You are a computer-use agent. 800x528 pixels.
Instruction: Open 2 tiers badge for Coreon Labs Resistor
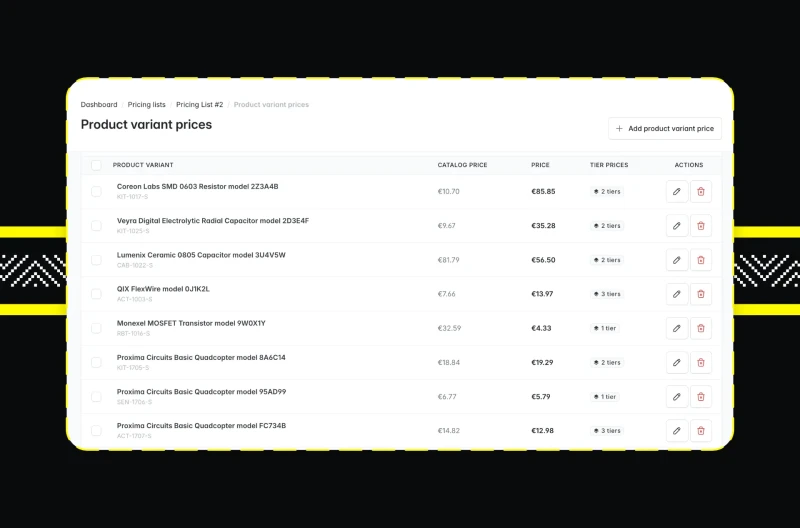[607, 191]
